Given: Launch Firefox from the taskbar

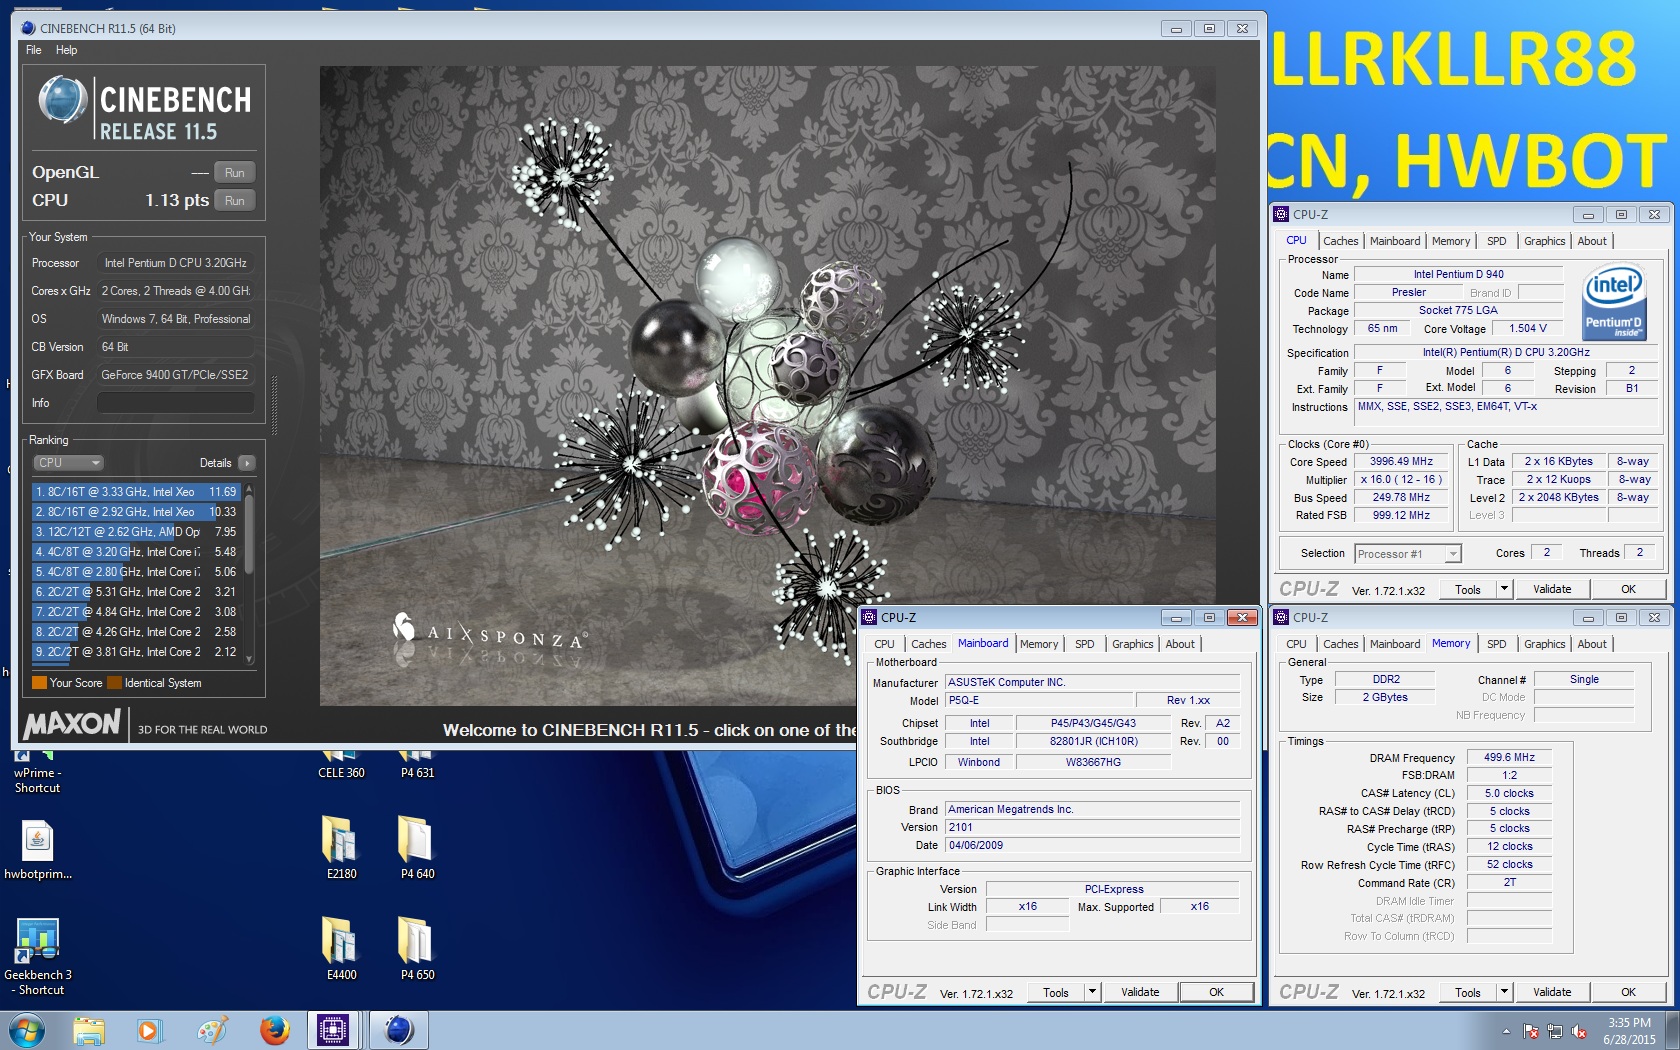Looking at the screenshot, I should click(x=274, y=1030).
